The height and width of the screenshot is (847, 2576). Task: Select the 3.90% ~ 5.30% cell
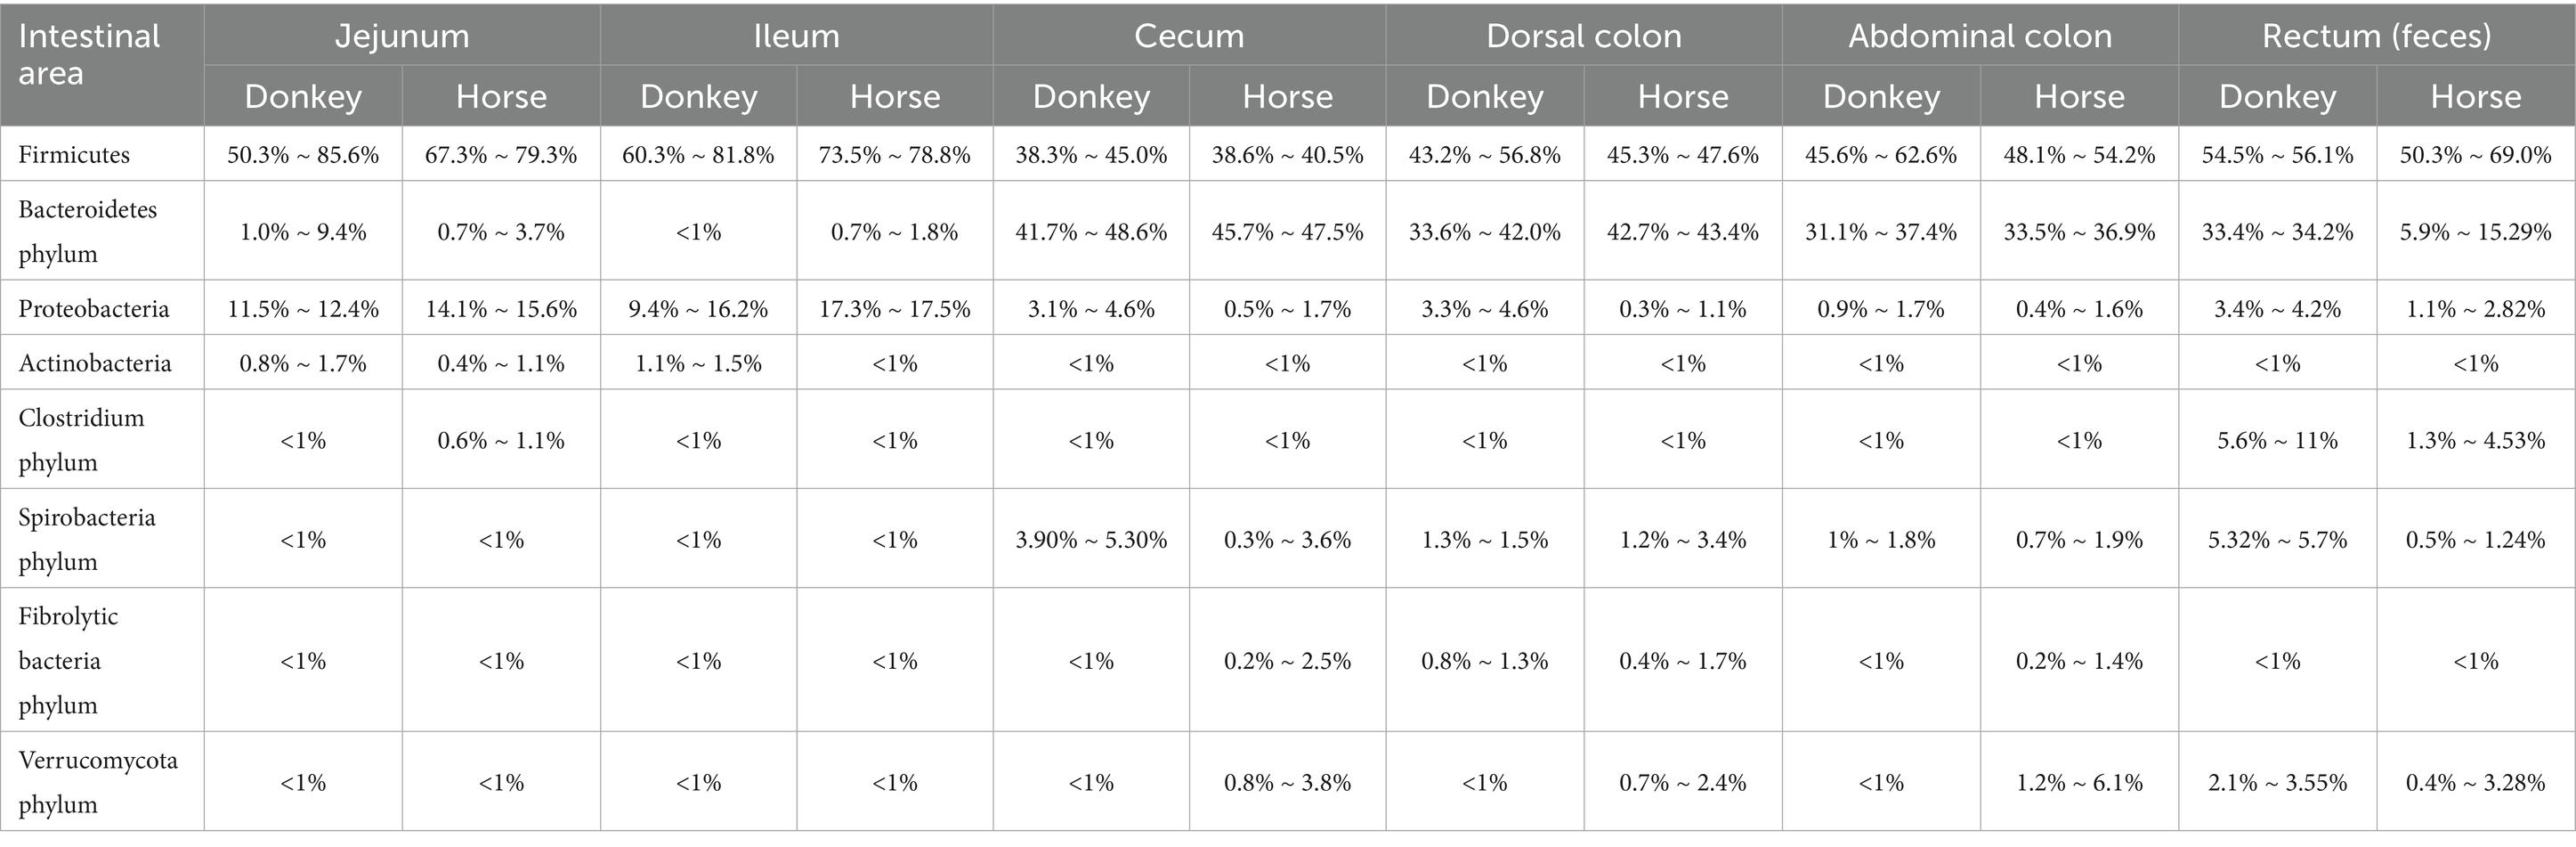coord(1091,540)
